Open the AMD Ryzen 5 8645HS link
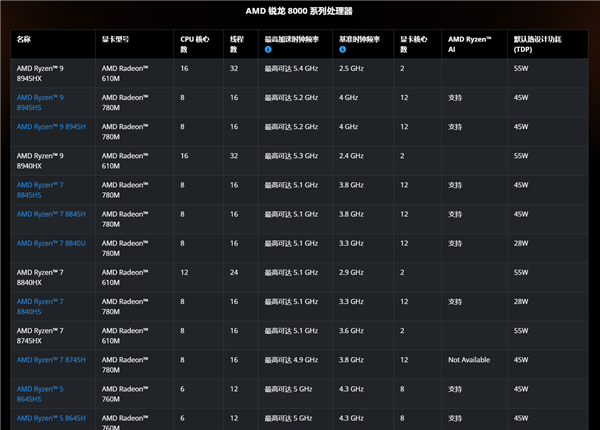Viewport: 600px width, 430px height. pyautogui.click(x=41, y=394)
